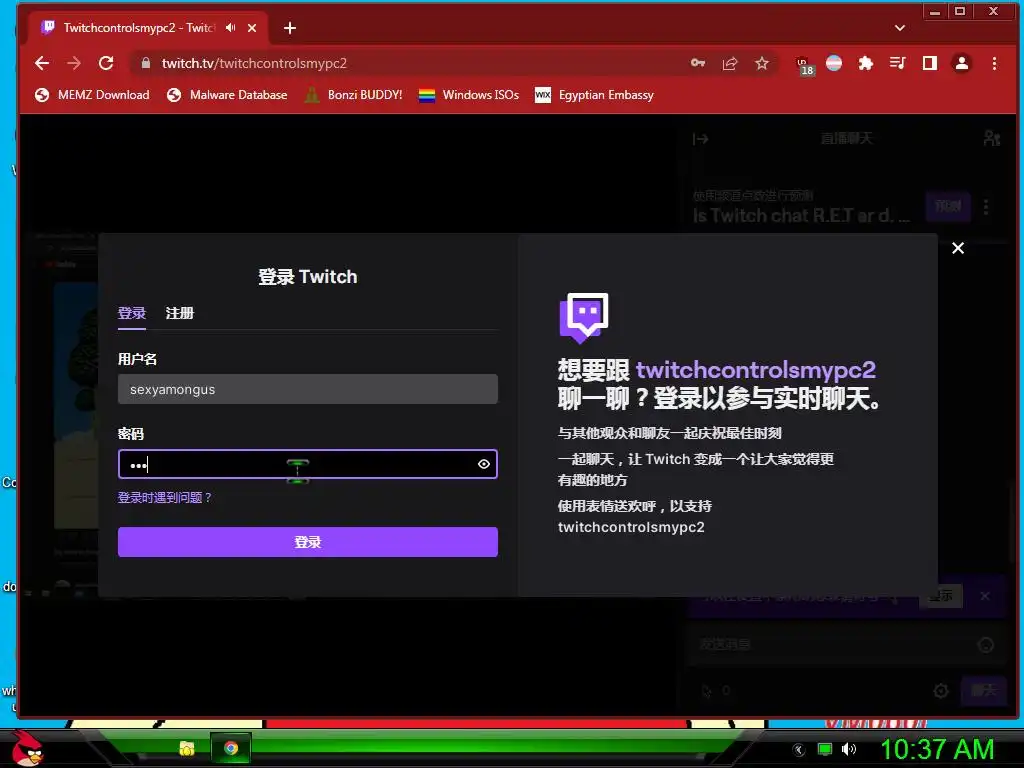This screenshot has width=1024, height=768.
Task: Show the password with the eye icon
Action: (x=484, y=464)
